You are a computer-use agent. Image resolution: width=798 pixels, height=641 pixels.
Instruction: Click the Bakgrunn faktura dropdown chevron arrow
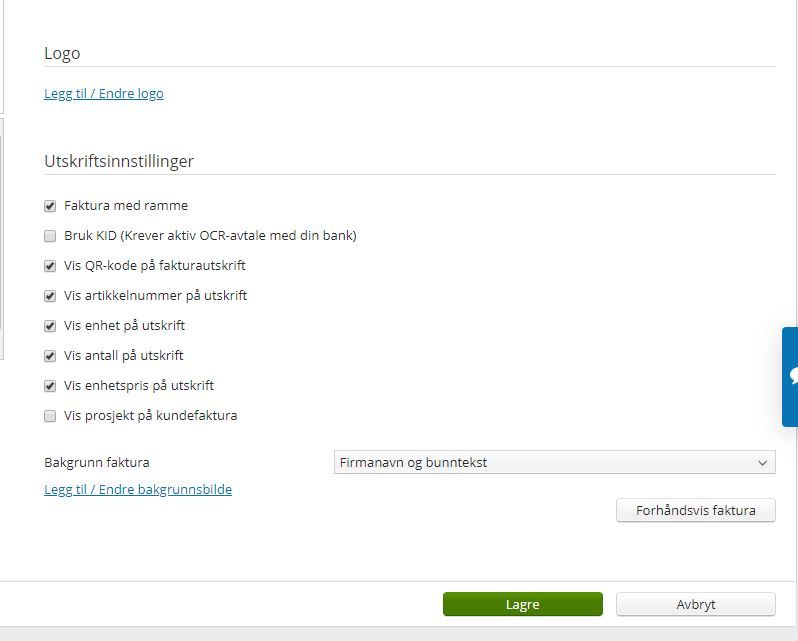point(763,463)
